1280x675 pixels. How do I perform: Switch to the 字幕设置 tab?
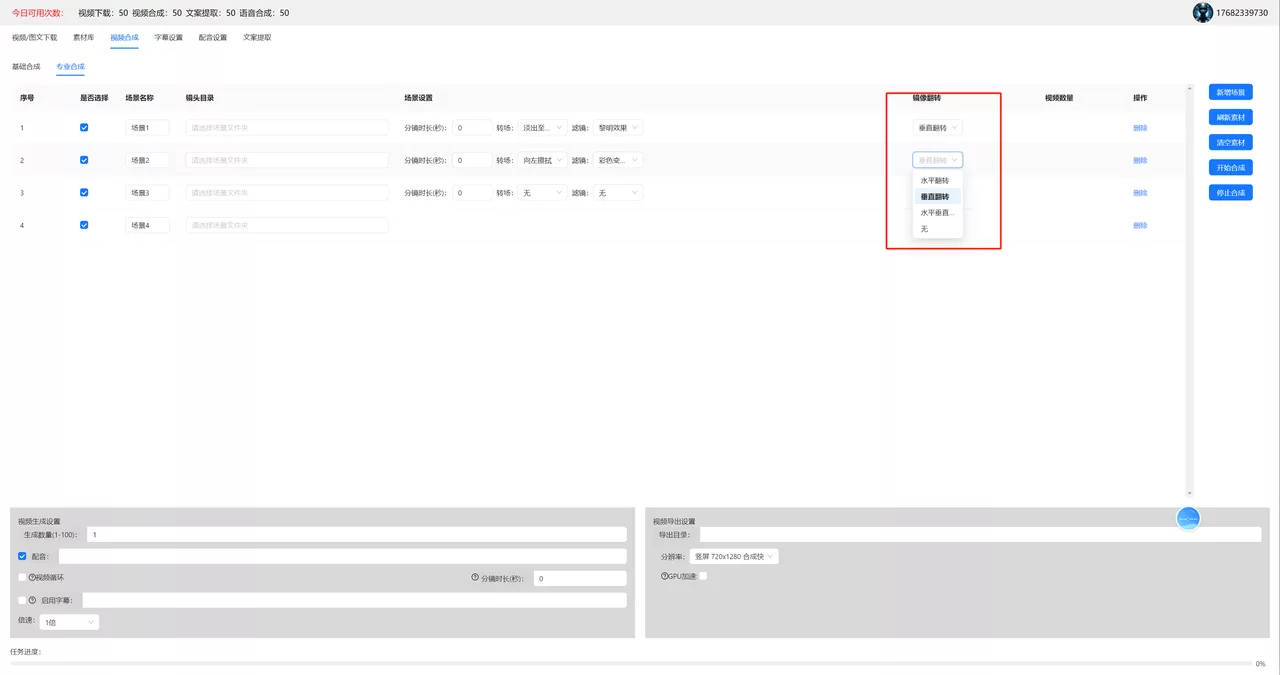[x=169, y=37]
